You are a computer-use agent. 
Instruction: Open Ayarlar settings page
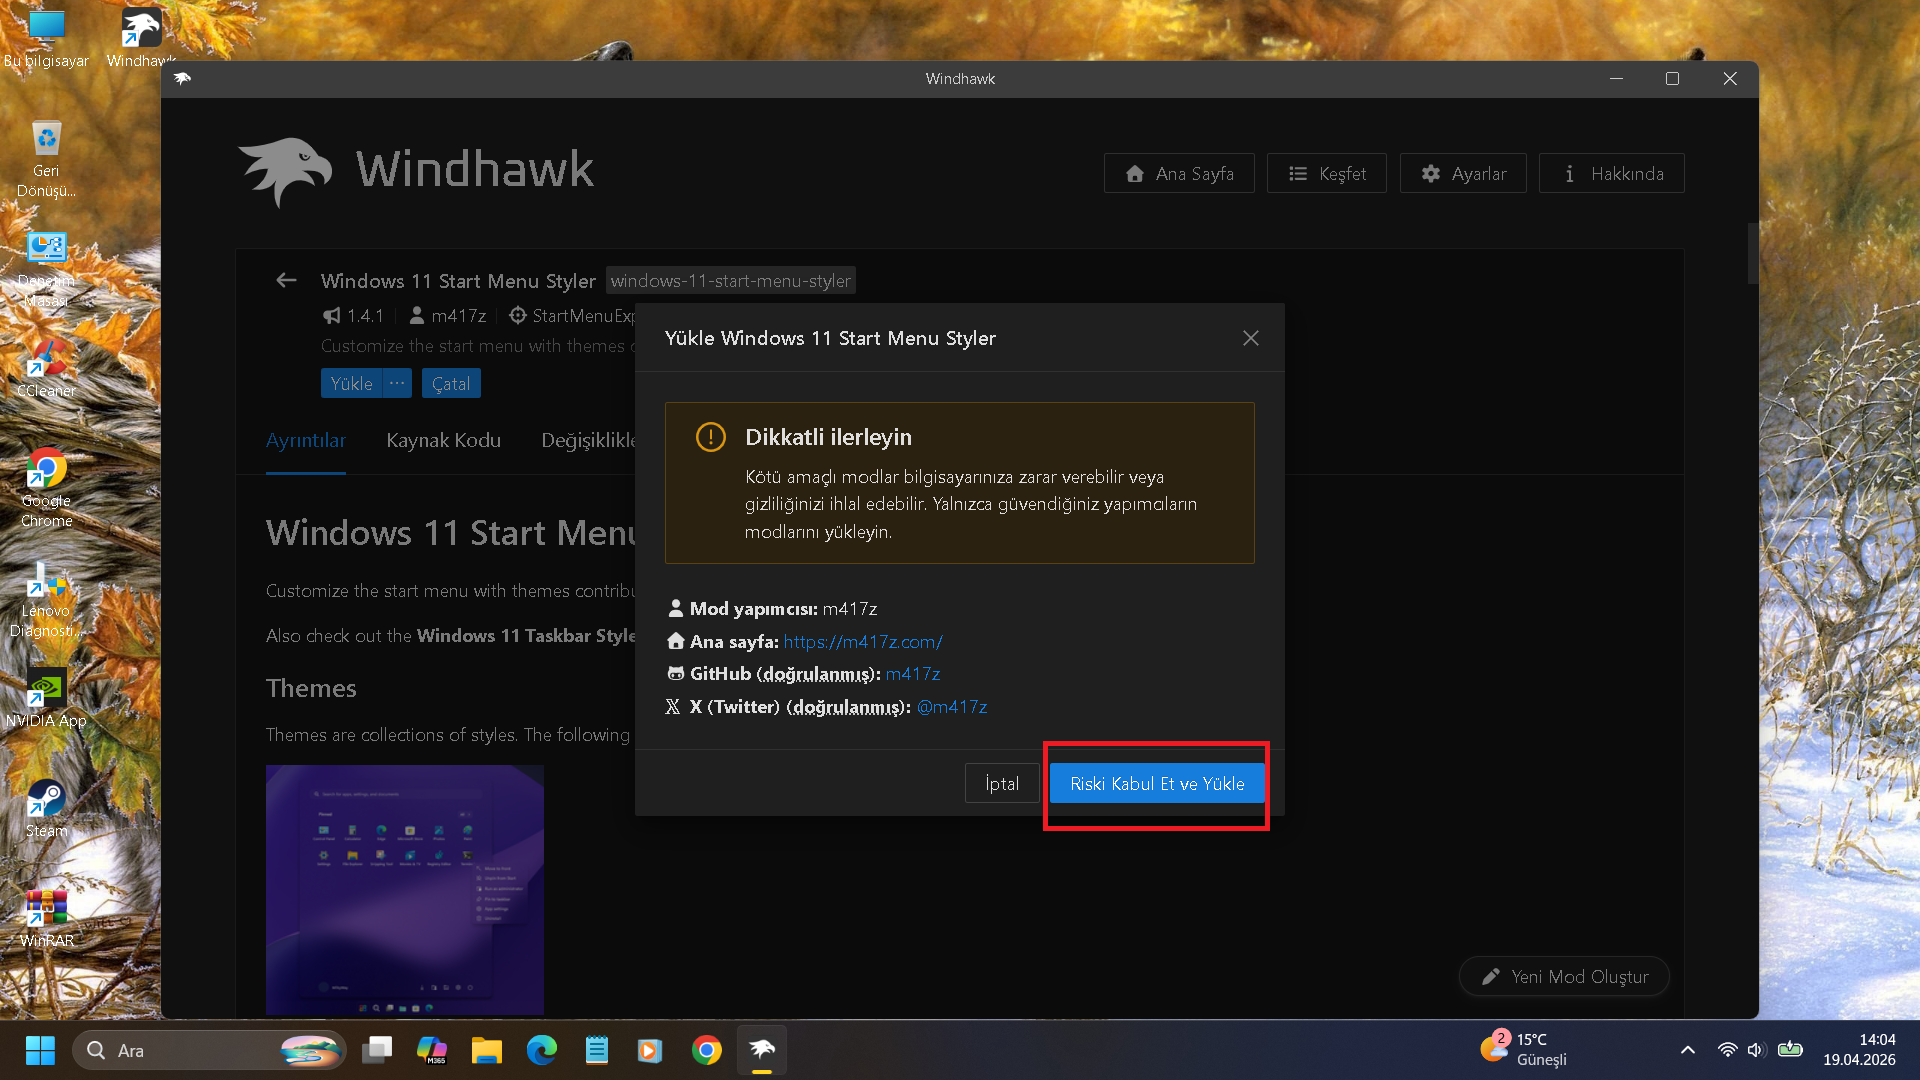[x=1463, y=173]
